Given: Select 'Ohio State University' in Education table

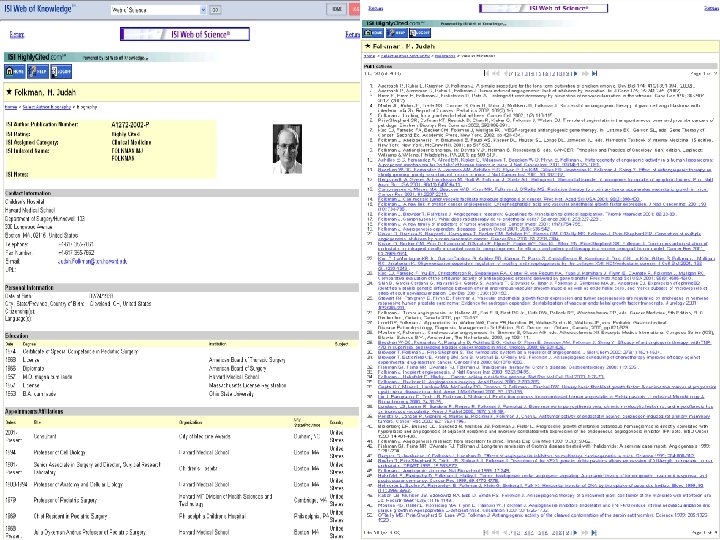Looking at the screenshot, I should coord(231,394).
